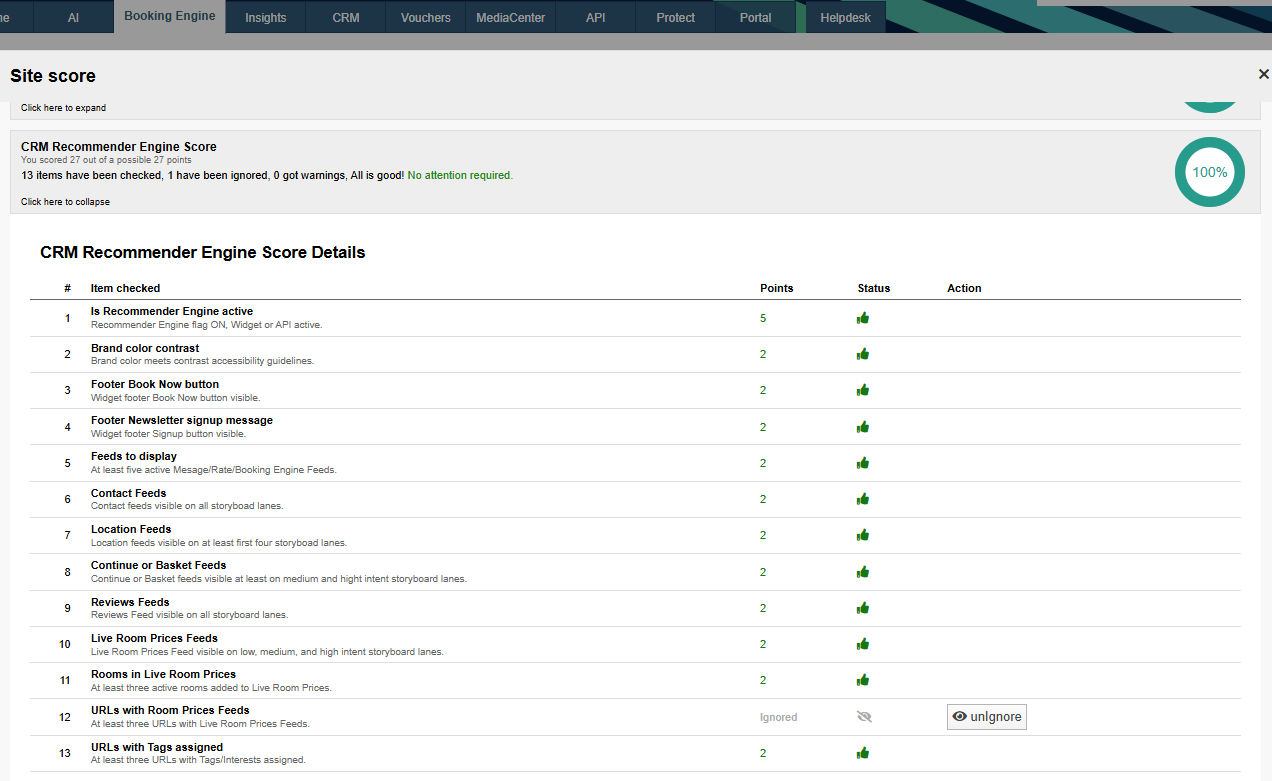Screen dimensions: 1272x781
Task: Click the Ignored points label
Action: pos(779,717)
